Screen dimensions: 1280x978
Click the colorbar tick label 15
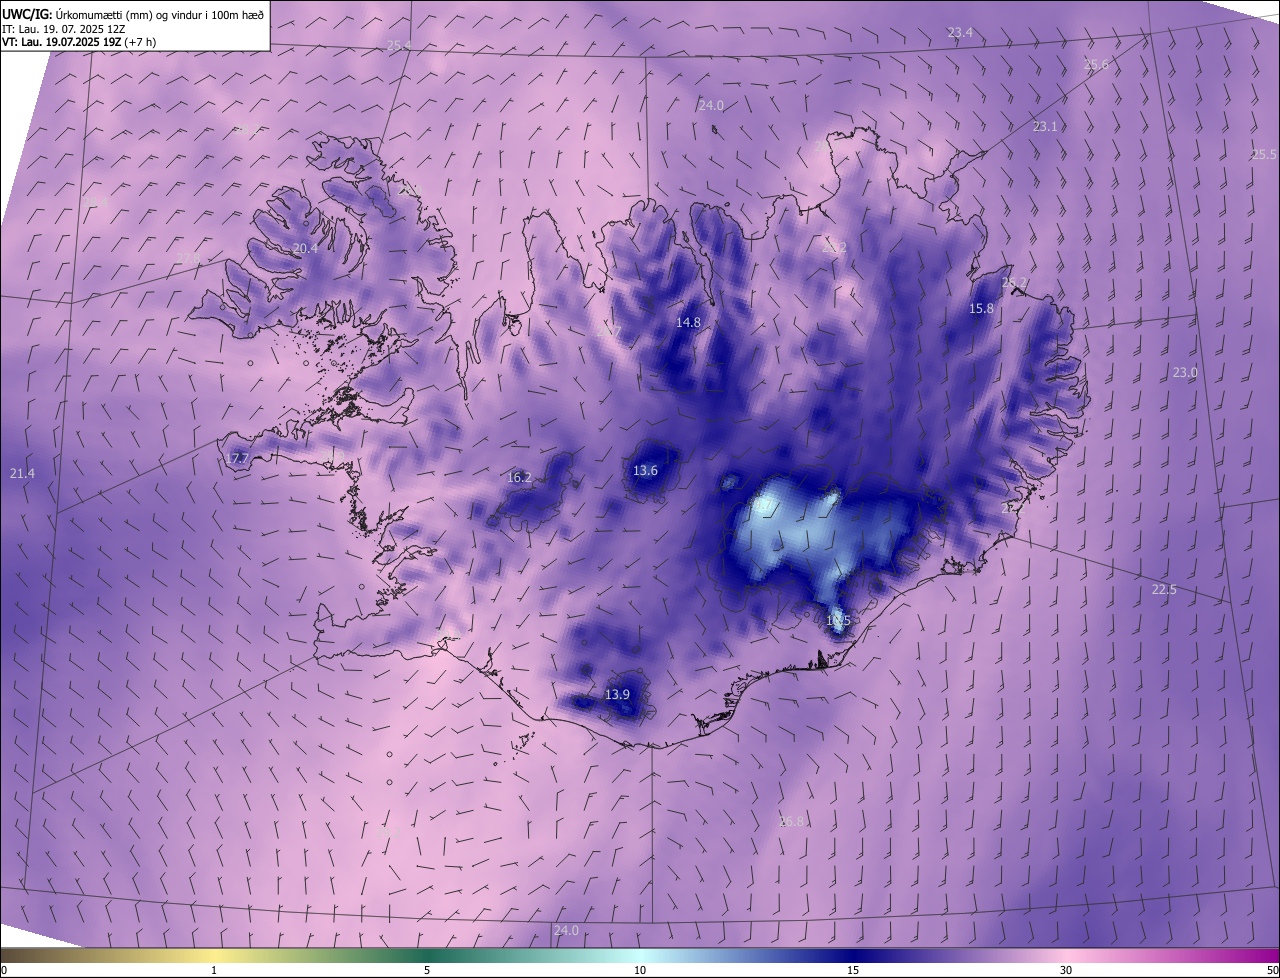[853, 970]
